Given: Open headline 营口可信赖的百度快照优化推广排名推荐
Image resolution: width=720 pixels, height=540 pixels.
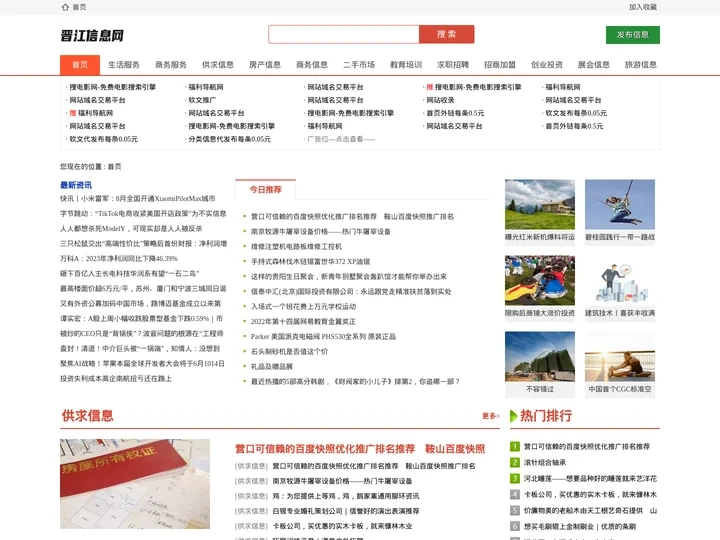Looking at the screenshot, I should [x=360, y=449].
